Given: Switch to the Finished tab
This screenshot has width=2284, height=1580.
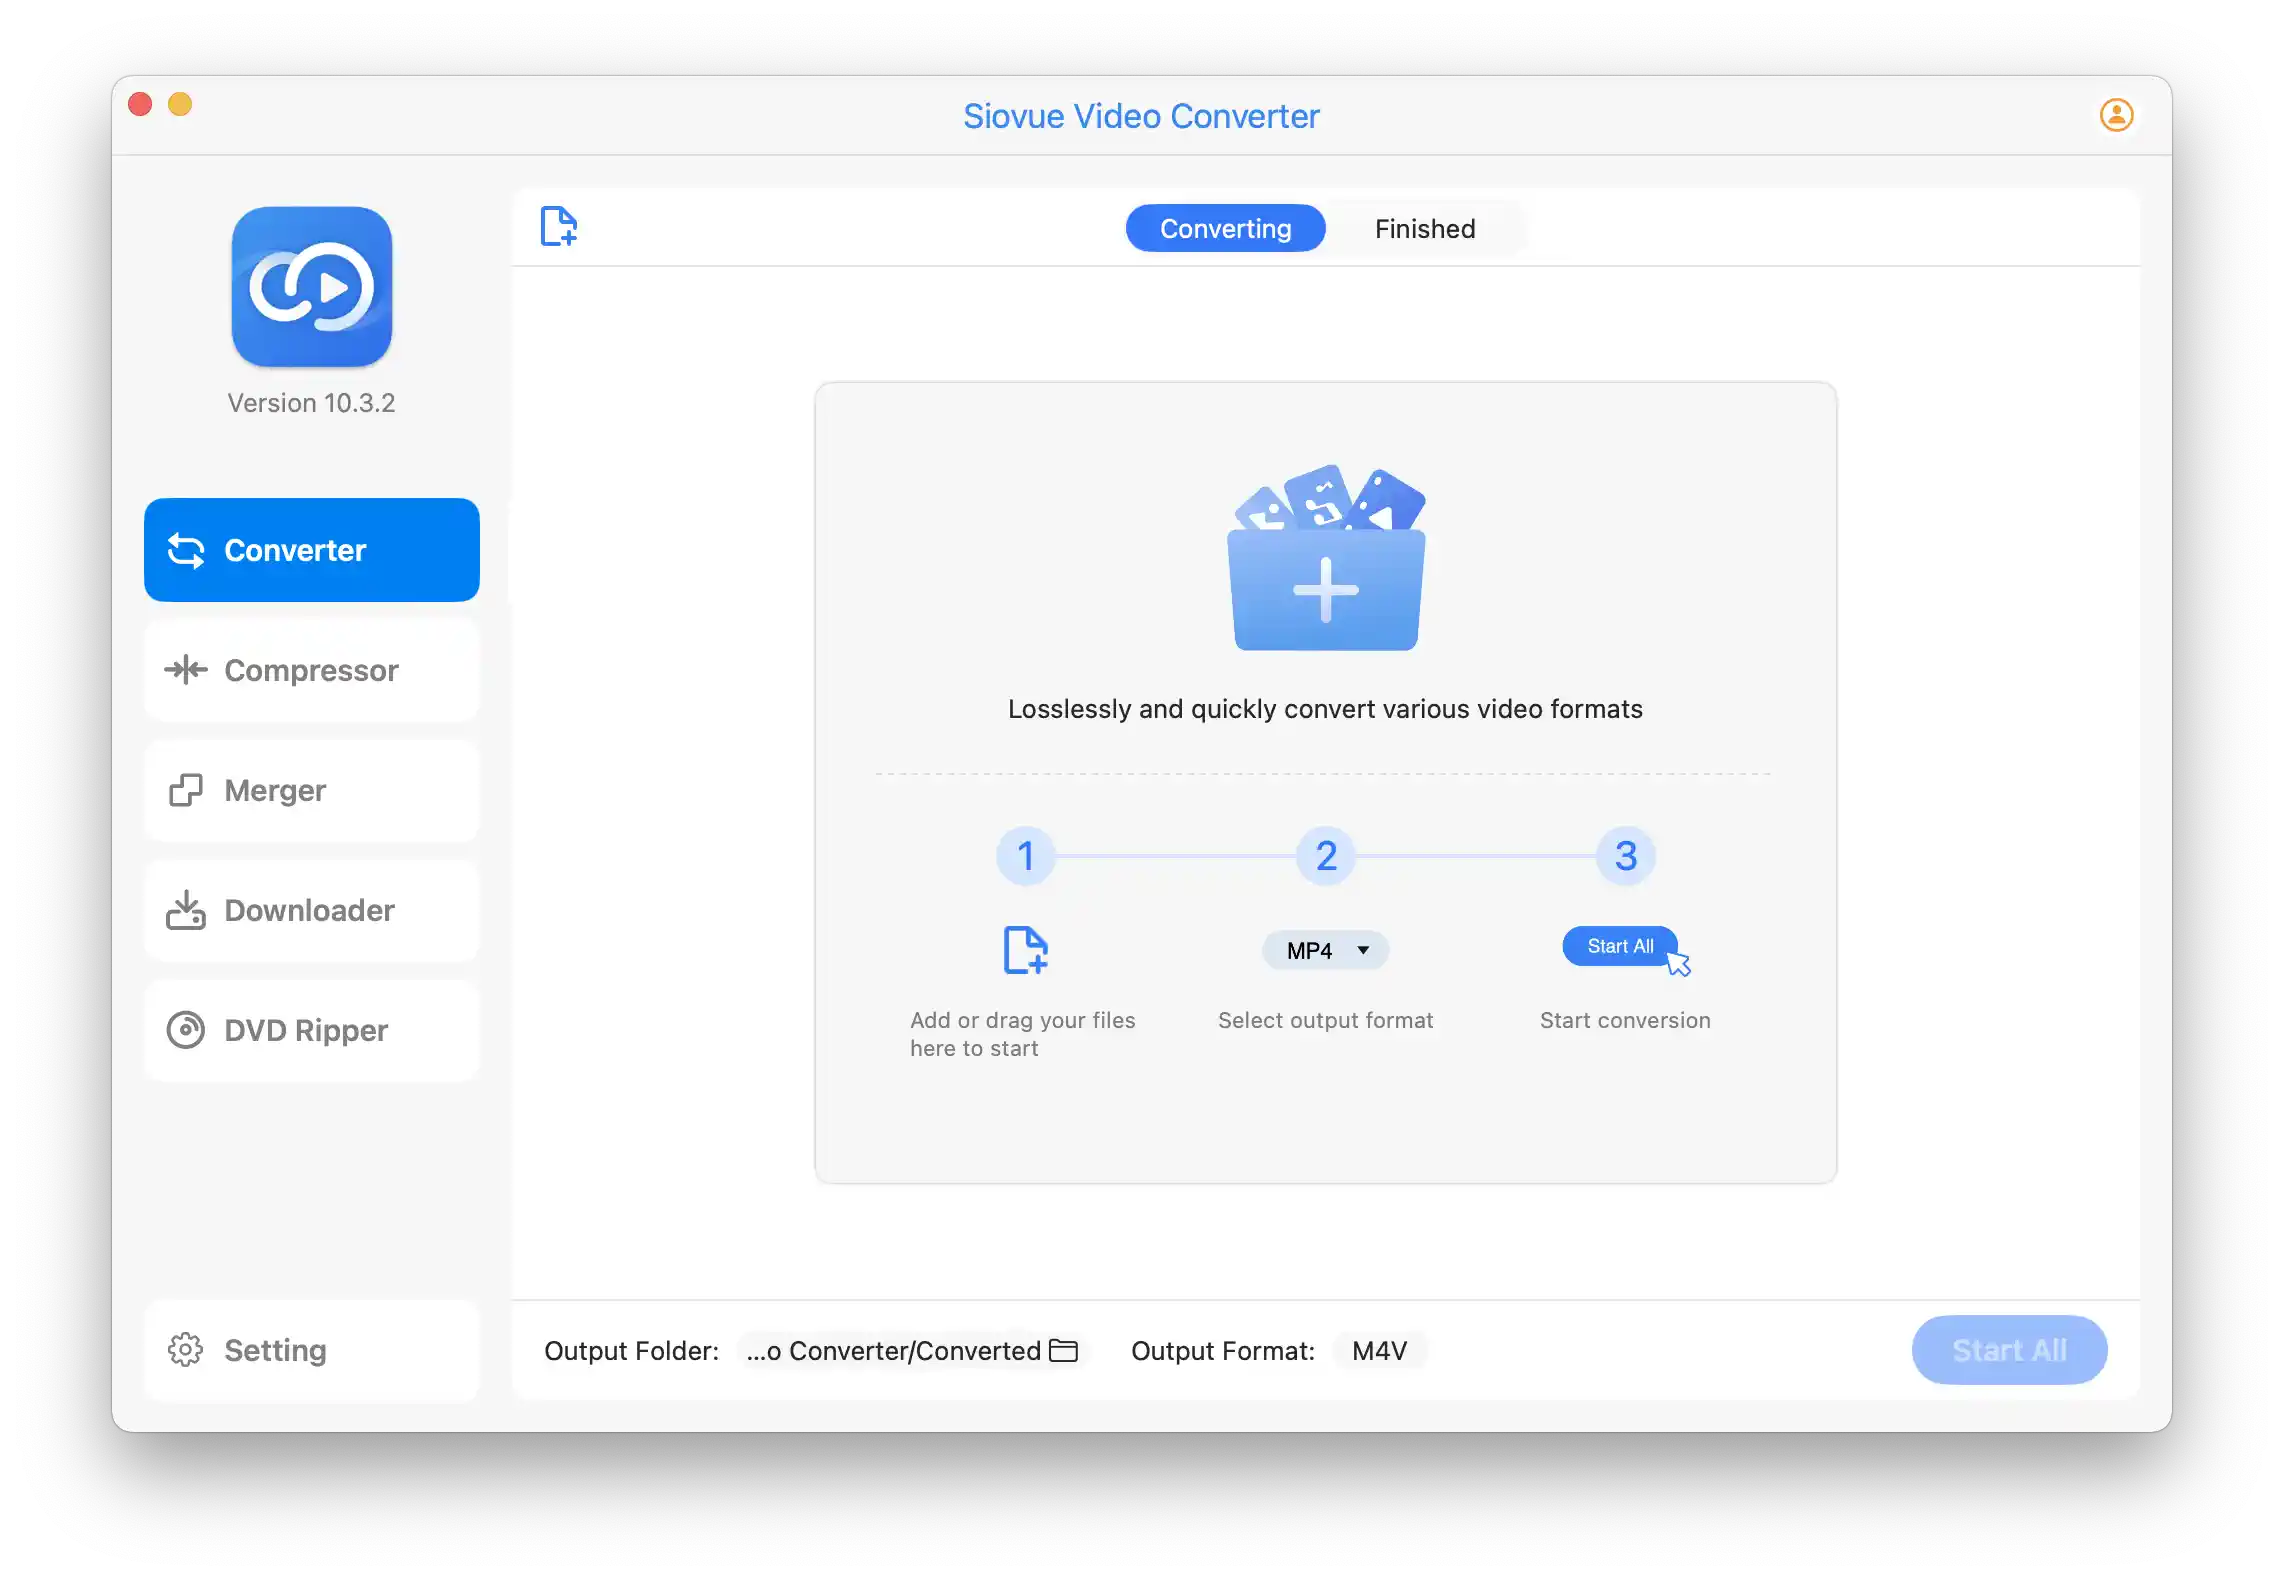Looking at the screenshot, I should tap(1425, 229).
